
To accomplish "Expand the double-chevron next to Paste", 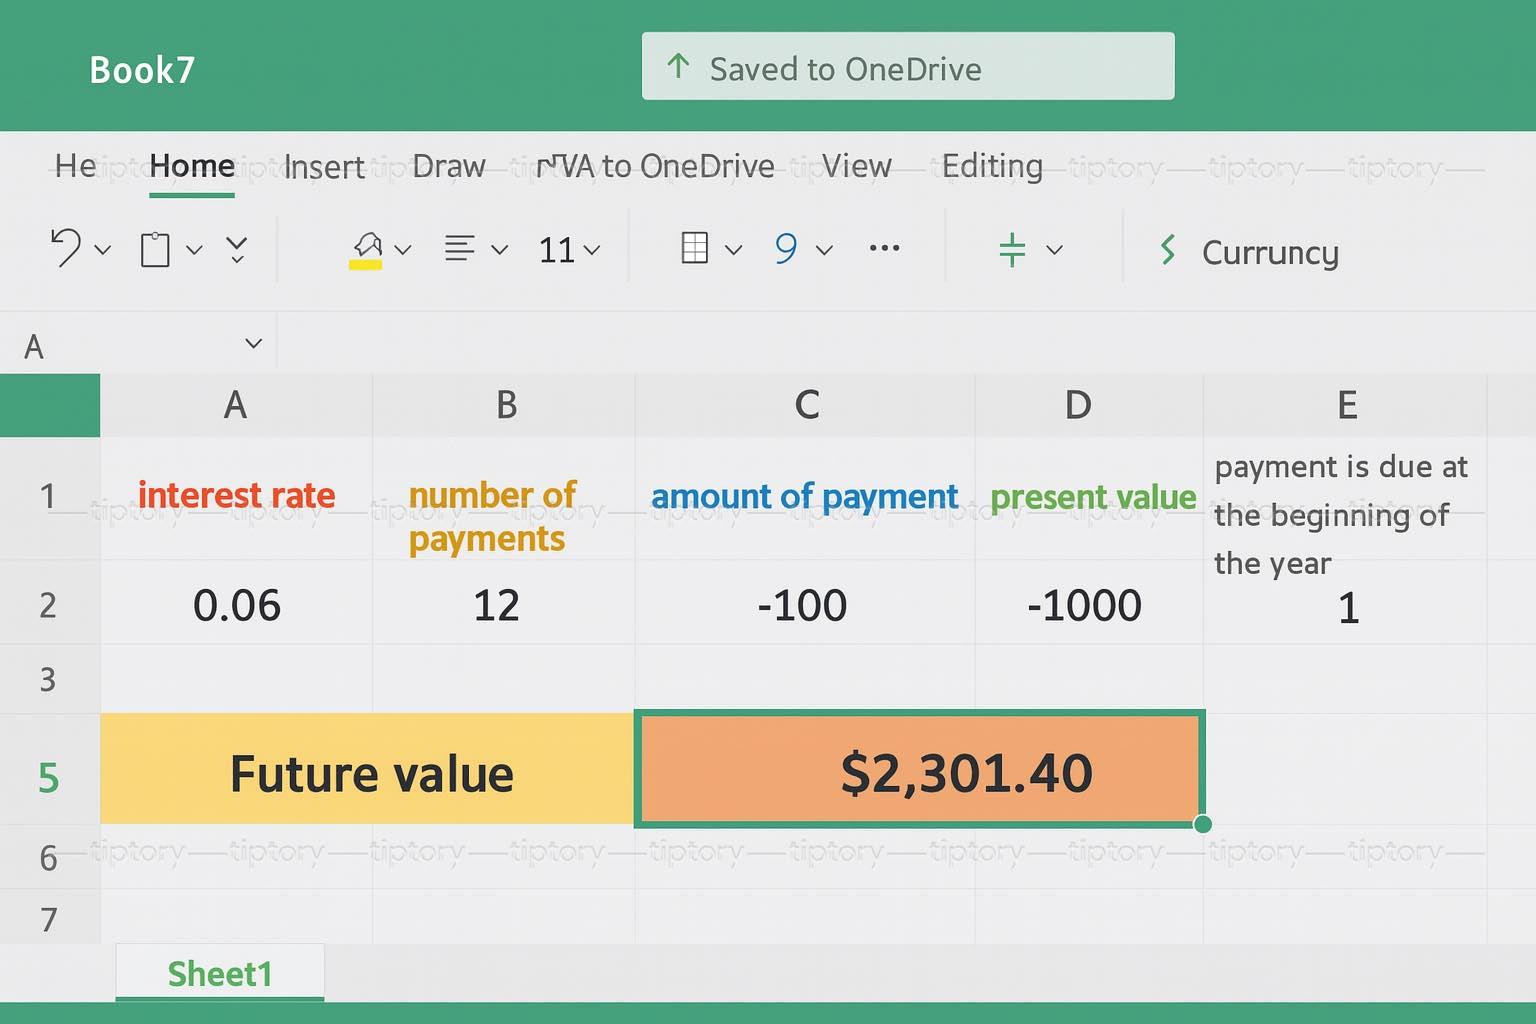I will point(237,249).
